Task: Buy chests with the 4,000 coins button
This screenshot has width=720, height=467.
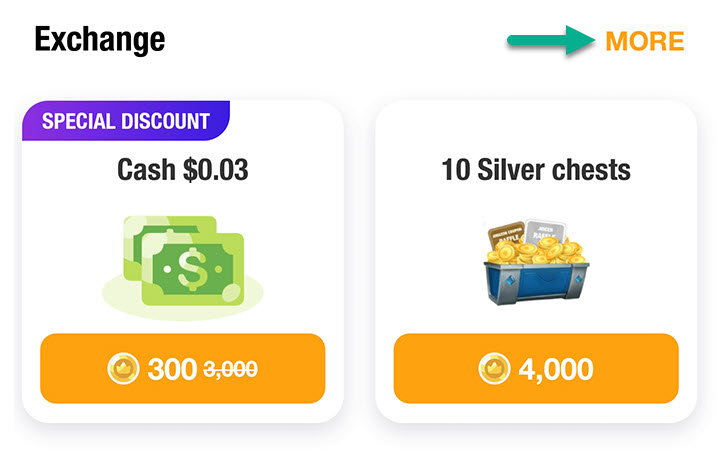Action: (536, 368)
